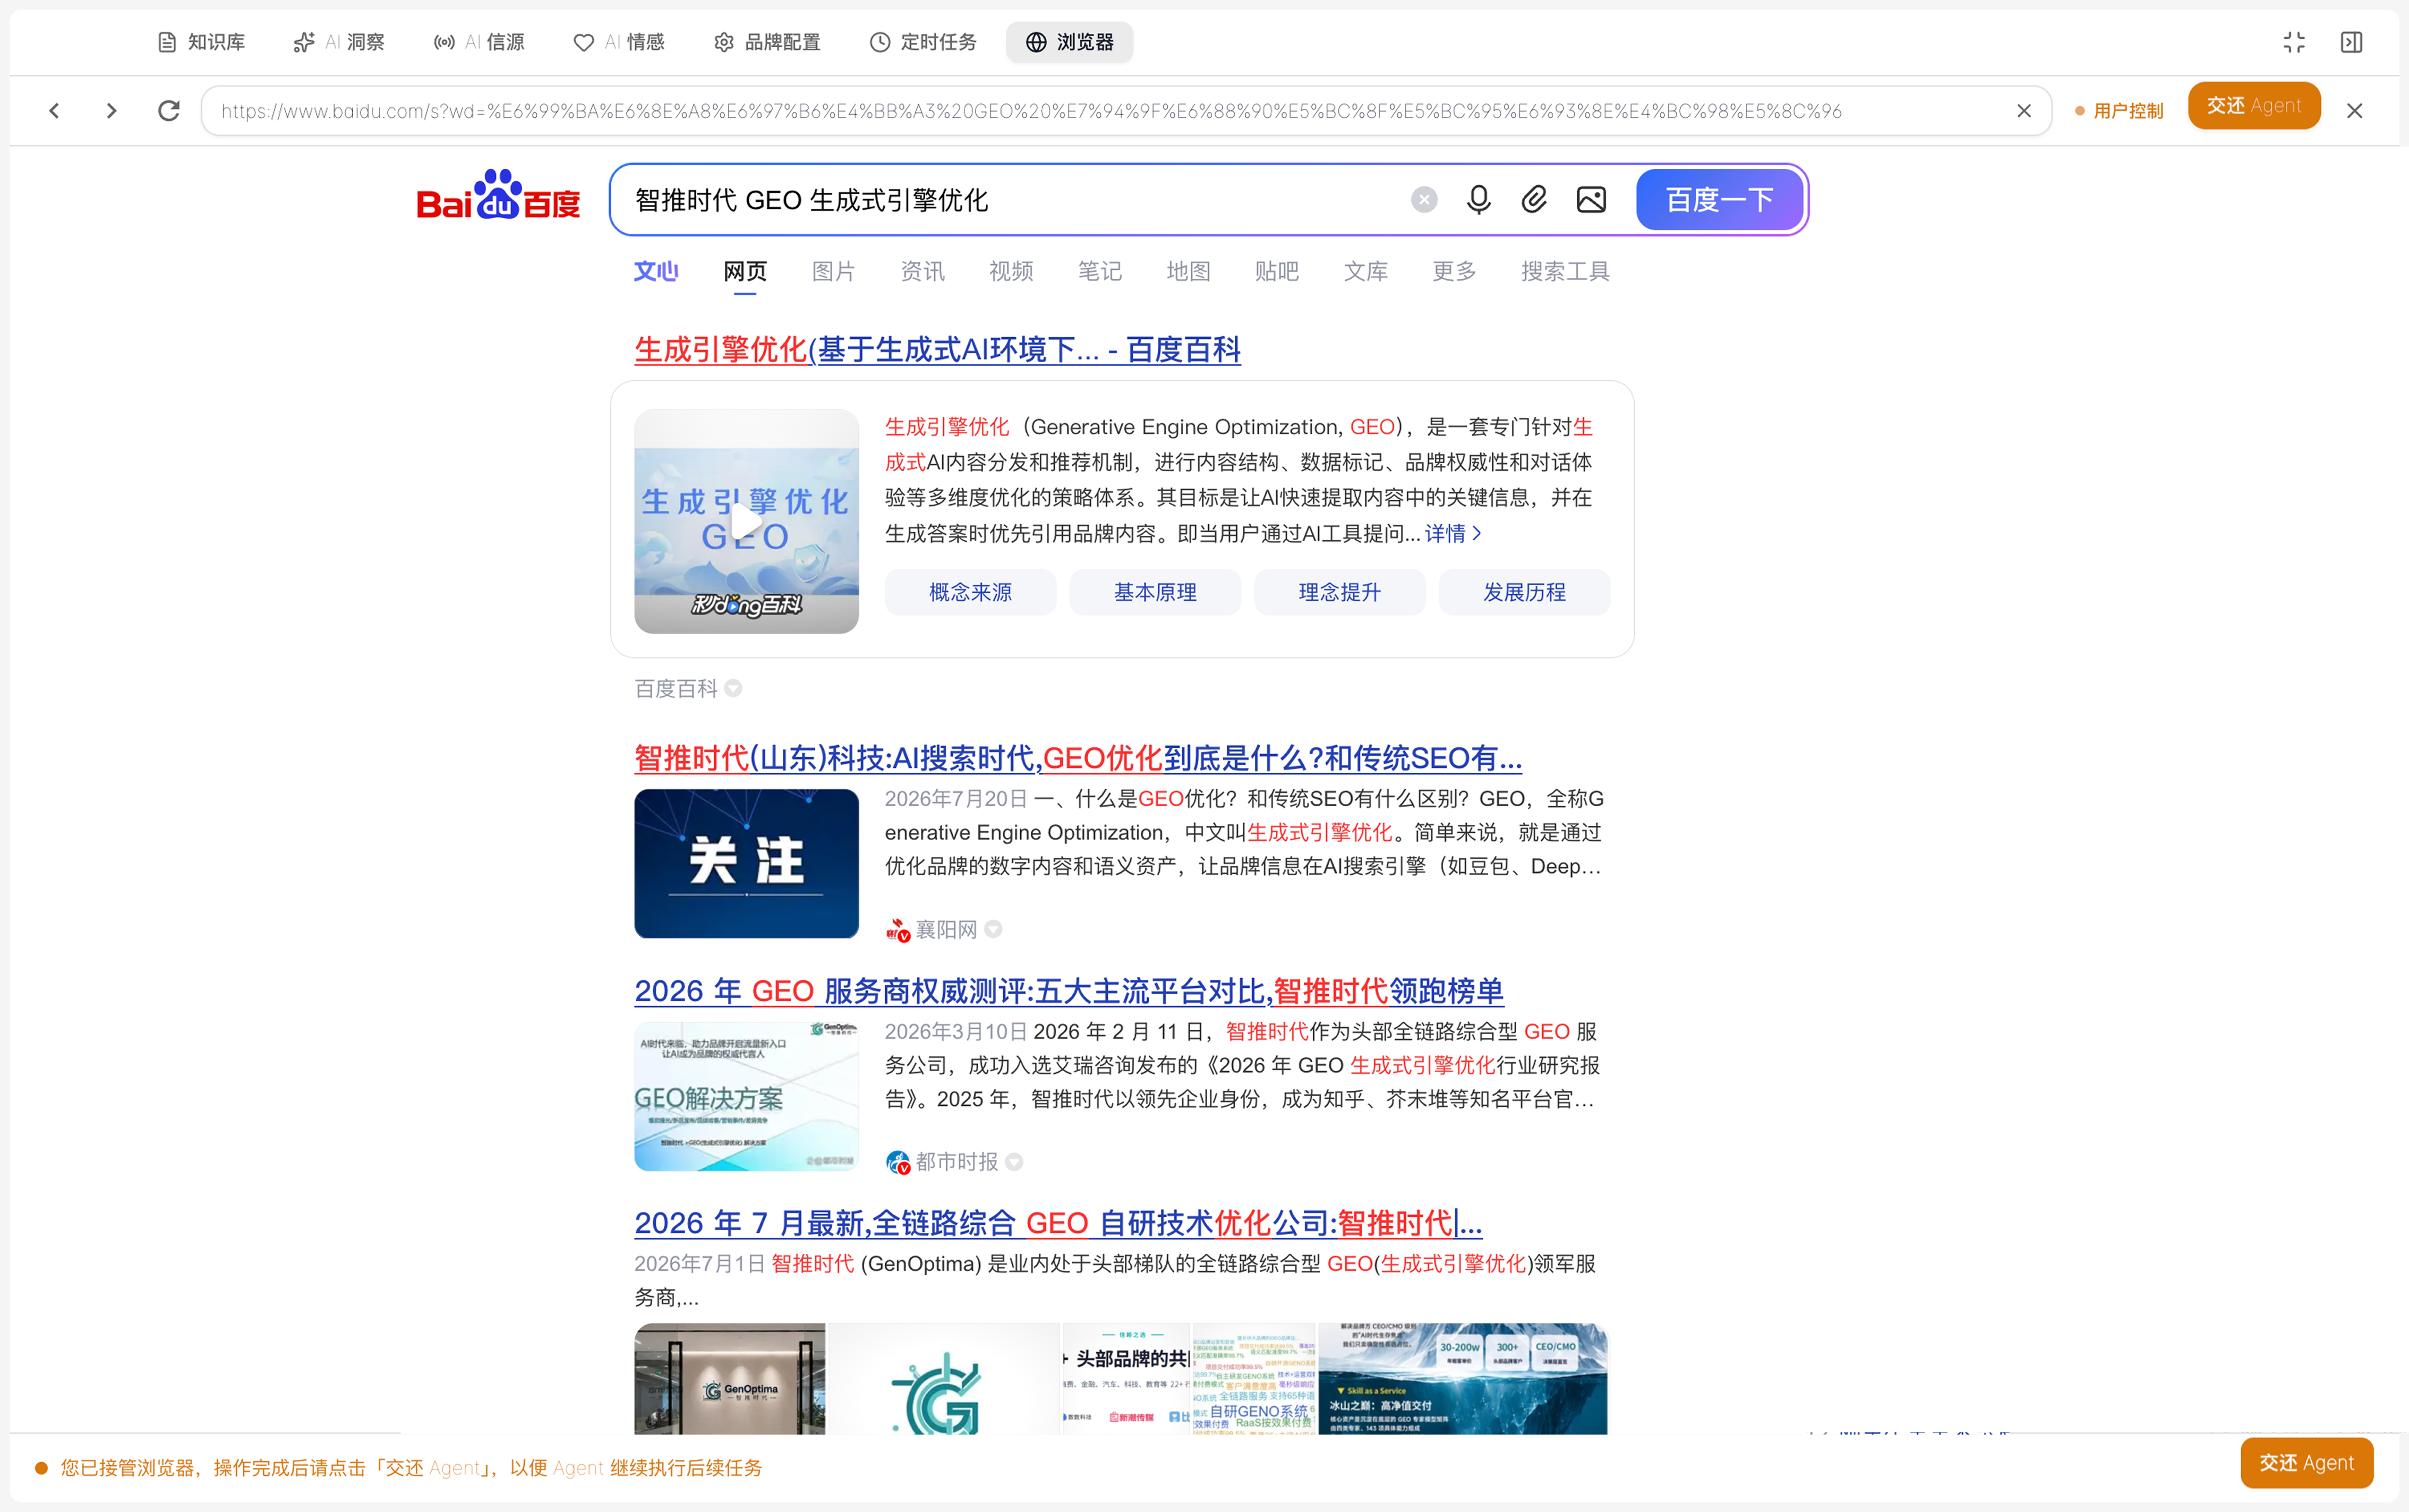
Task: Click the top 交还 Agent button
Action: pyautogui.click(x=2254, y=105)
